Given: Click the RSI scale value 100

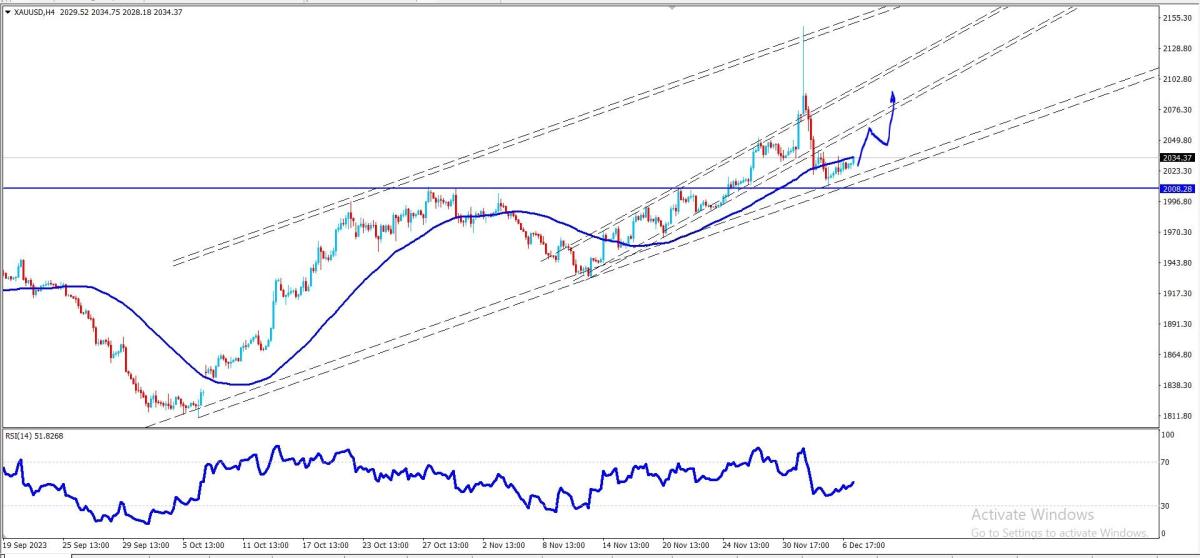Looking at the screenshot, I should [x=1168, y=435].
